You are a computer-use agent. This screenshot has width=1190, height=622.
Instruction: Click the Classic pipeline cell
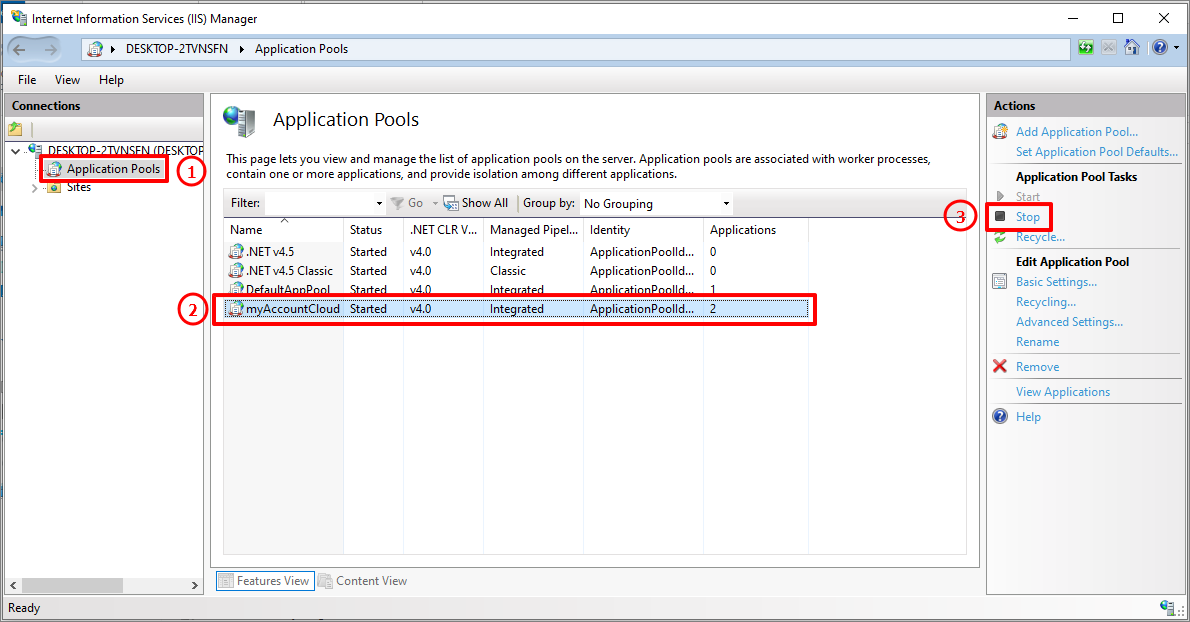click(508, 271)
